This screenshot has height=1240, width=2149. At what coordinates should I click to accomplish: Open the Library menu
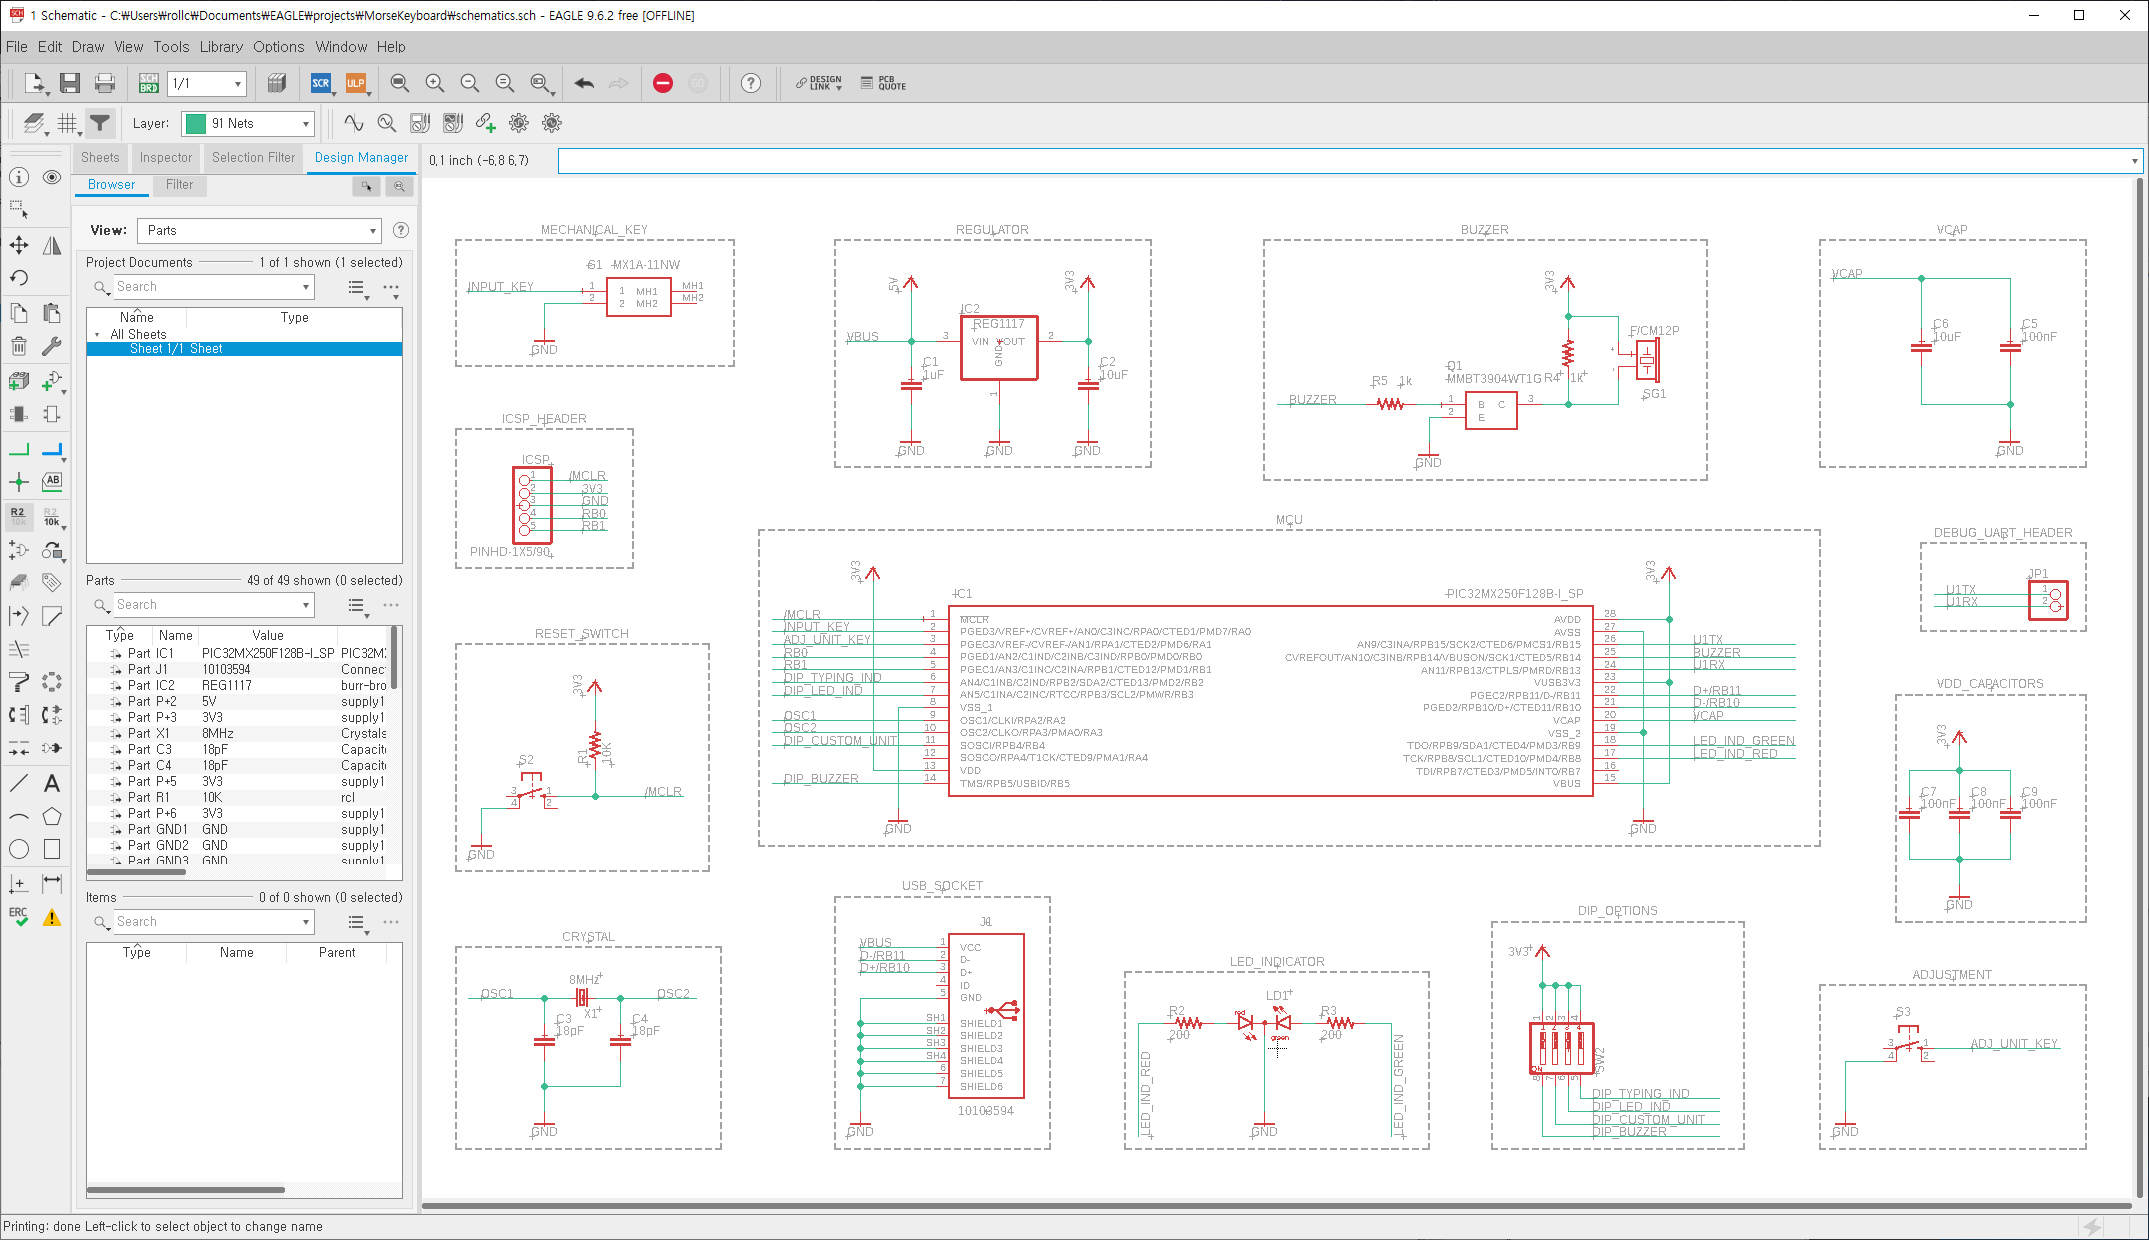click(x=221, y=46)
